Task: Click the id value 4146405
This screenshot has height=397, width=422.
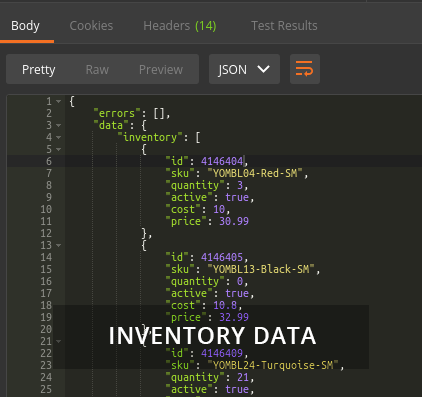Action: tap(222, 257)
